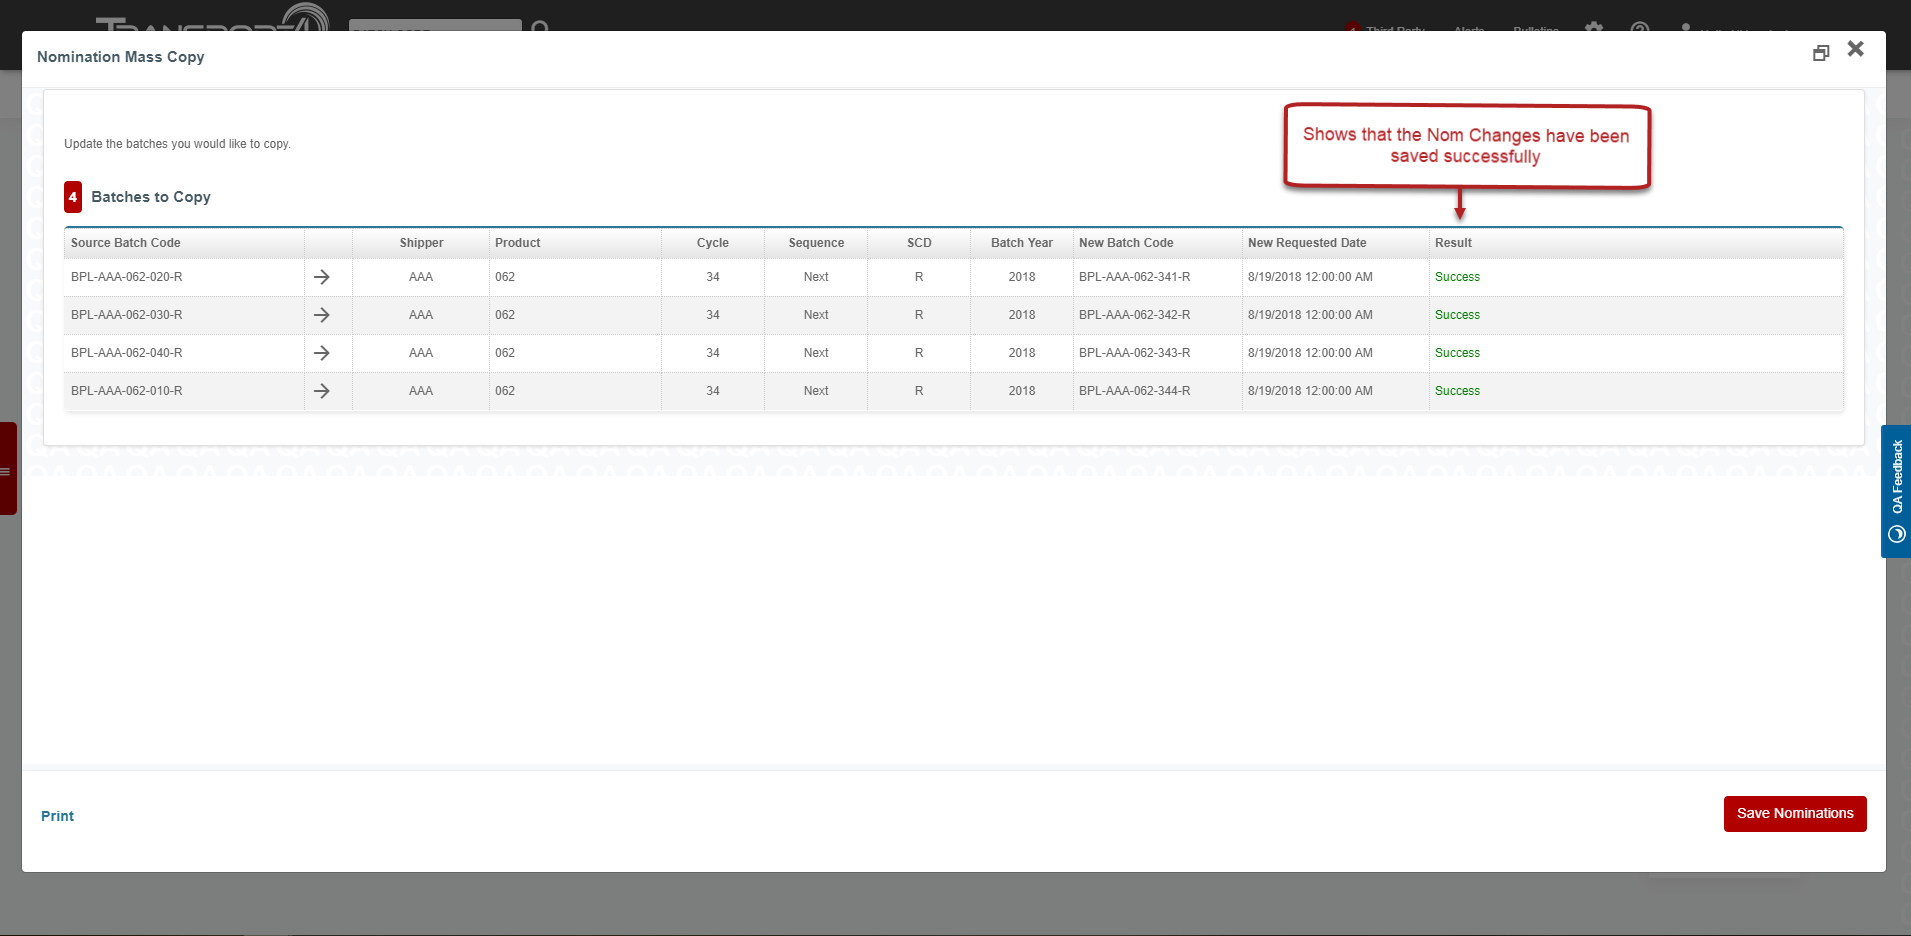Sort by New Requested Date column

tap(1306, 243)
